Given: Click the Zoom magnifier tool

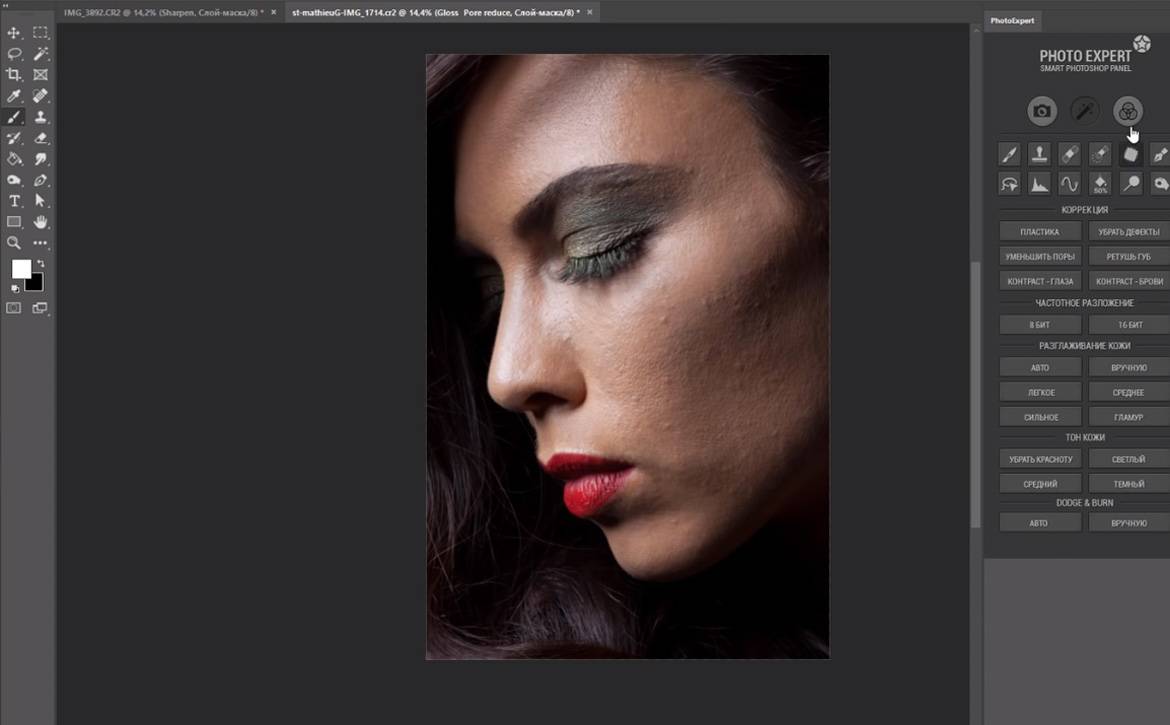Looking at the screenshot, I should click(14, 243).
